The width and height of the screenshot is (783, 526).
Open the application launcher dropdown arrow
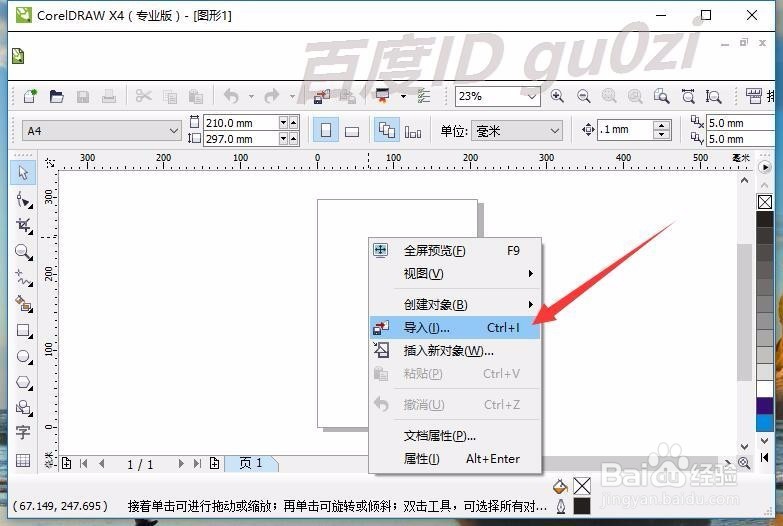[403, 96]
